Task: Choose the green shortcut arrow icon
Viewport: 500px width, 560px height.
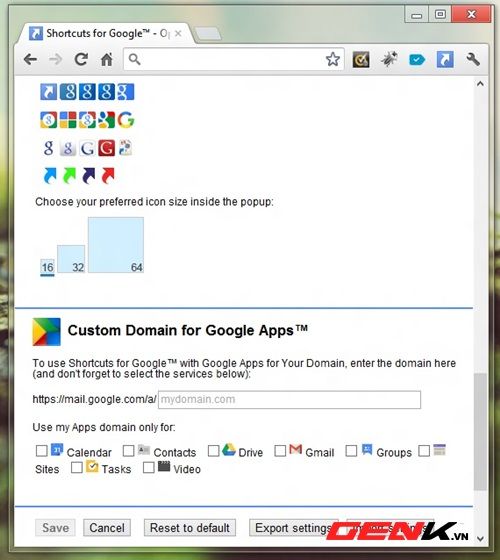Action: [x=69, y=175]
